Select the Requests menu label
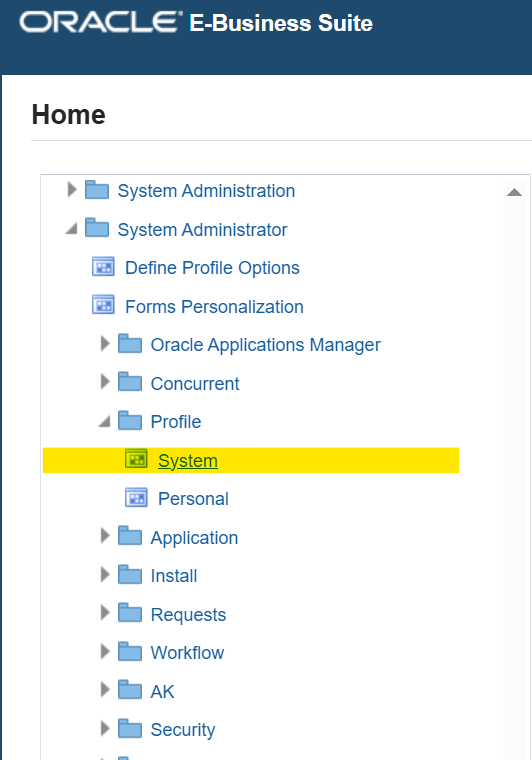This screenshot has height=760, width=532. tap(188, 615)
